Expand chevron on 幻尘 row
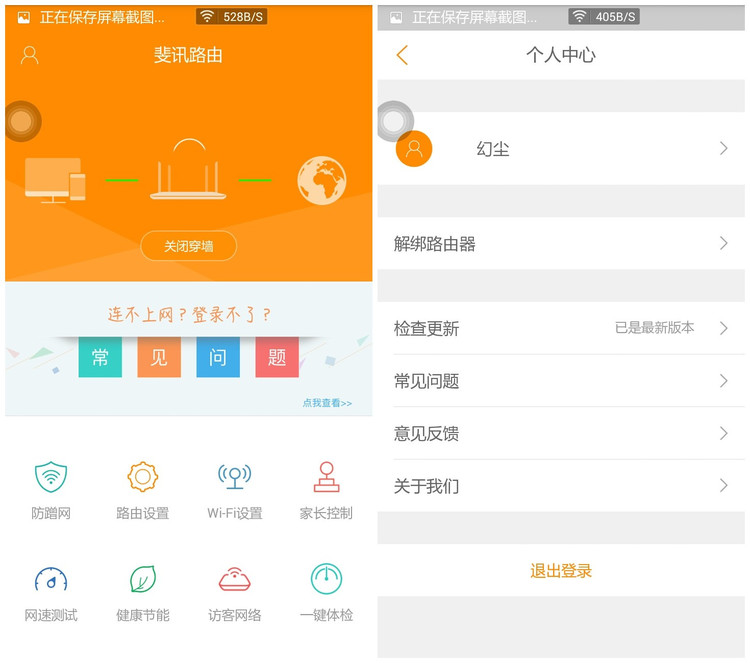Image resolution: width=750 pixels, height=663 pixels. pyautogui.click(x=724, y=148)
